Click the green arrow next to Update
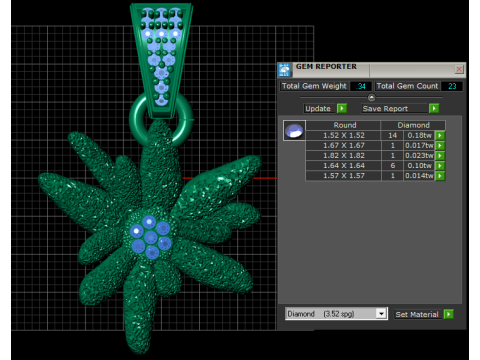The height and width of the screenshot is (360, 480). tap(342, 108)
